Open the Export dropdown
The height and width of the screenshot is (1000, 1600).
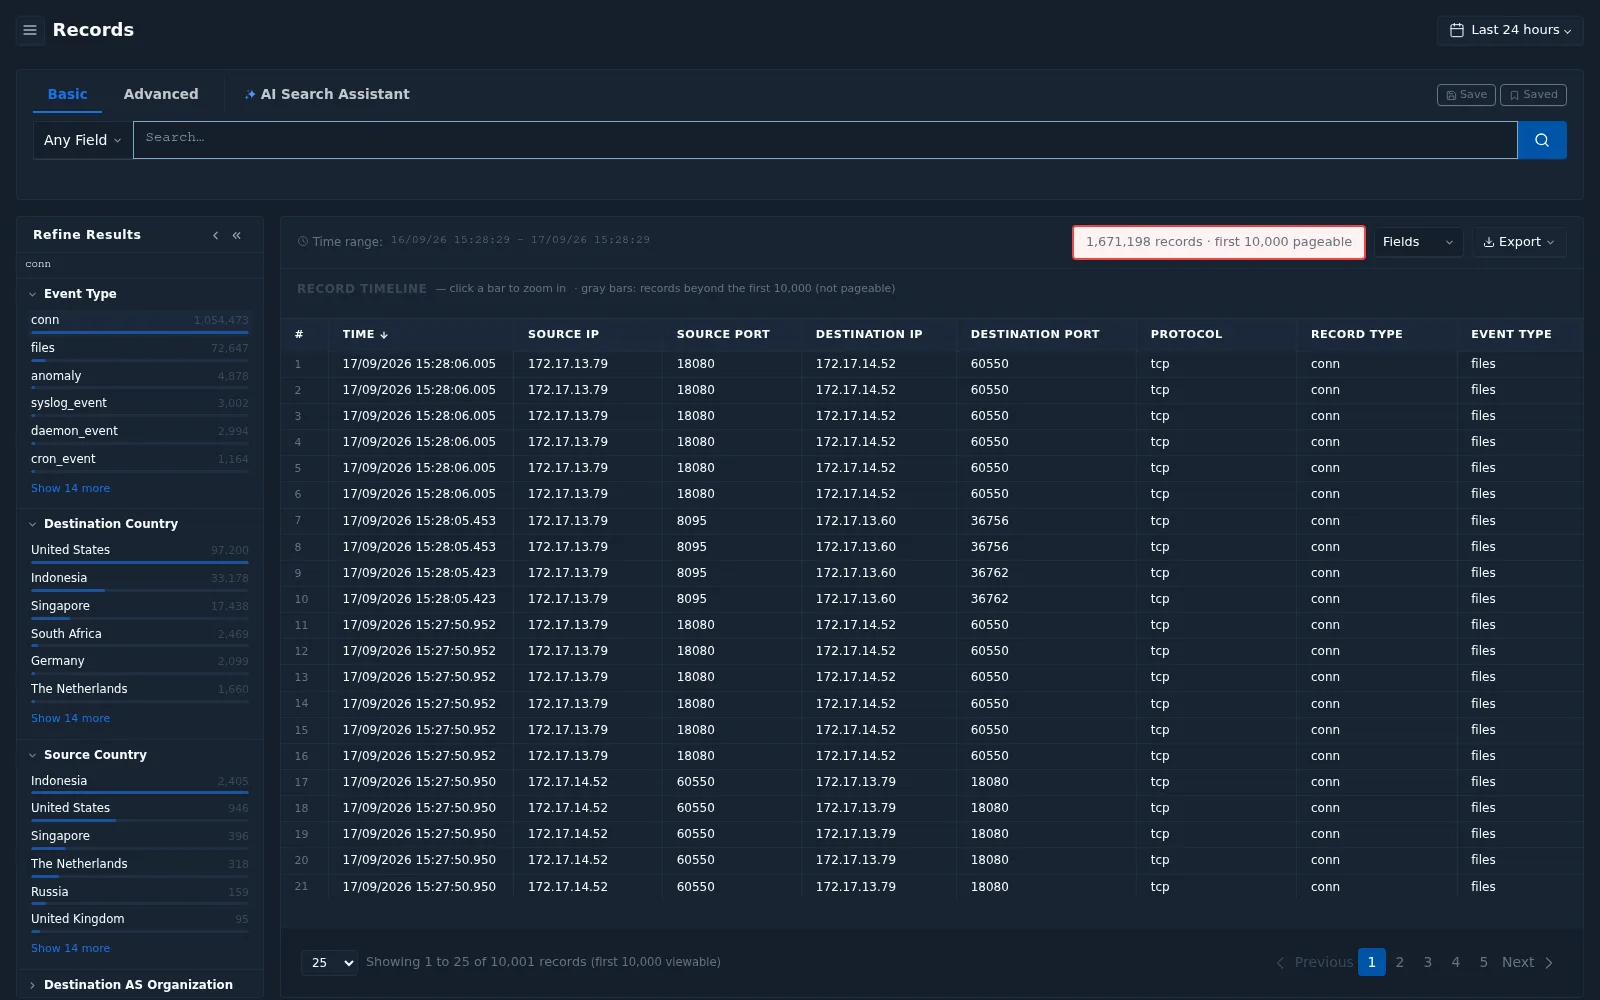click(1519, 242)
